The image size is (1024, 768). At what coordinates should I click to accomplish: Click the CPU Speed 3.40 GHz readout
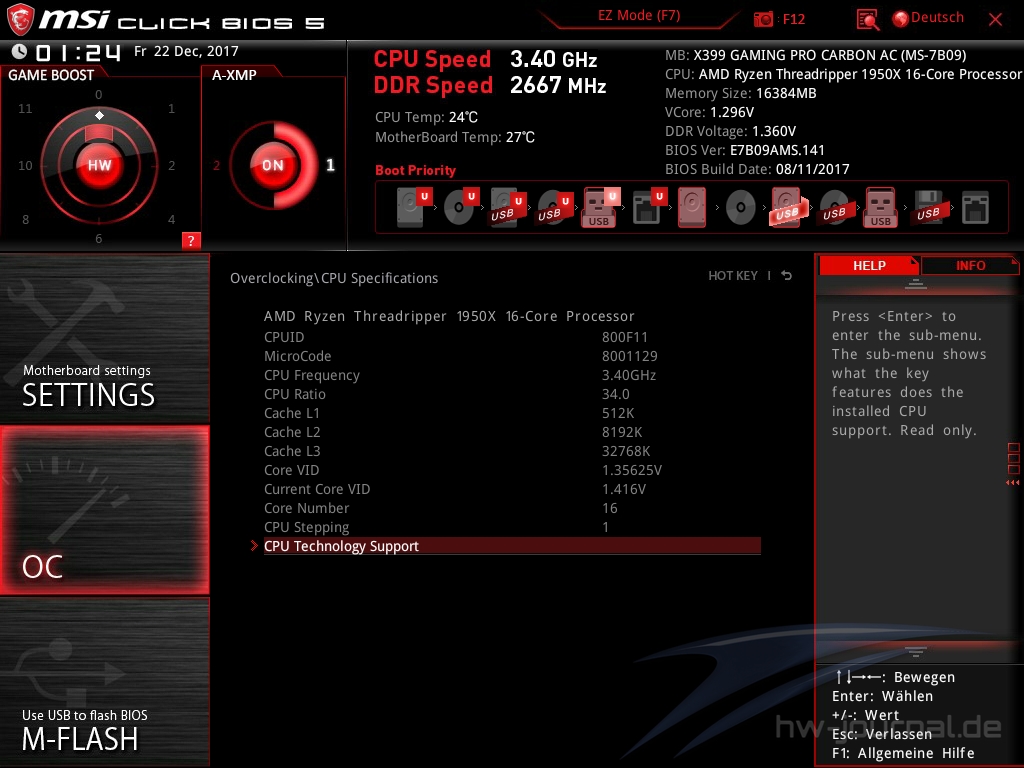pyautogui.click(x=485, y=59)
